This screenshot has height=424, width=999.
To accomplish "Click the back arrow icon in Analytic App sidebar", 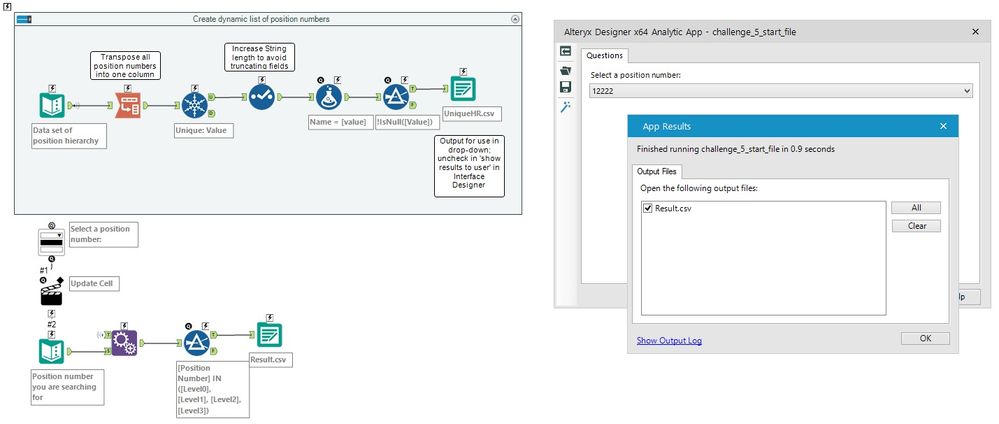I will 565,51.
